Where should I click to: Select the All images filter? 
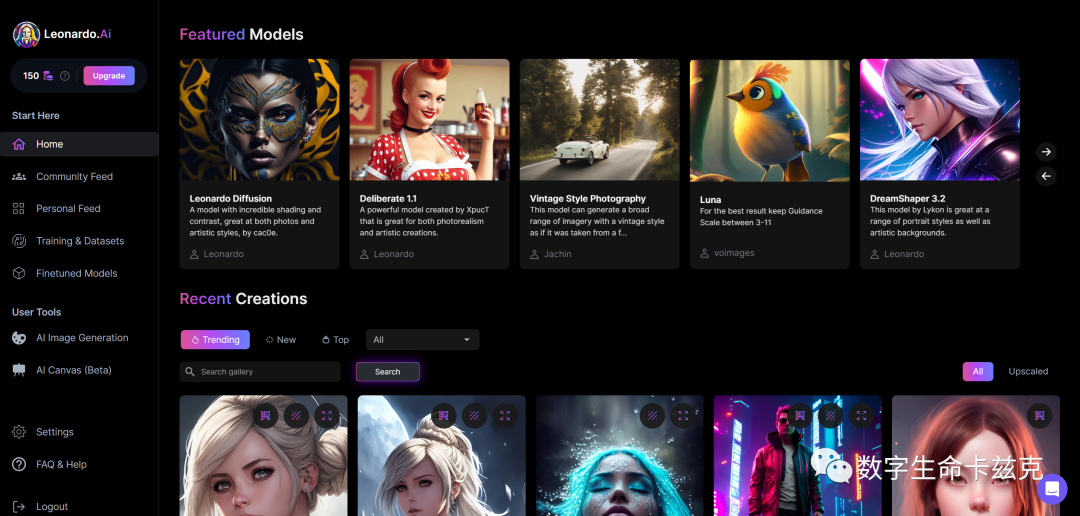978,371
